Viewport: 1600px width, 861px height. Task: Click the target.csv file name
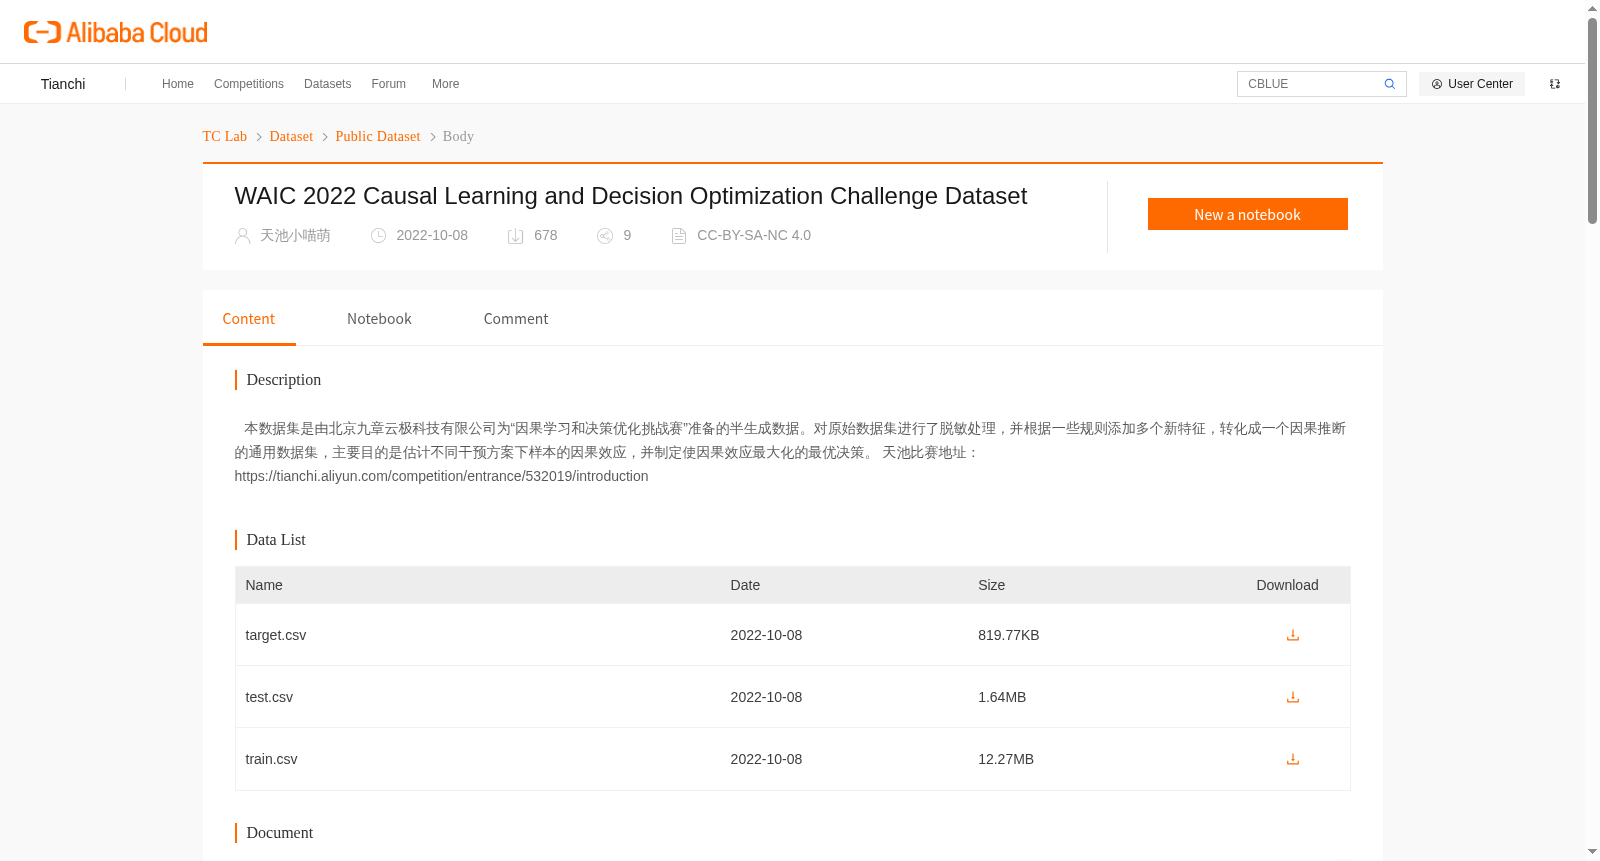pos(276,635)
